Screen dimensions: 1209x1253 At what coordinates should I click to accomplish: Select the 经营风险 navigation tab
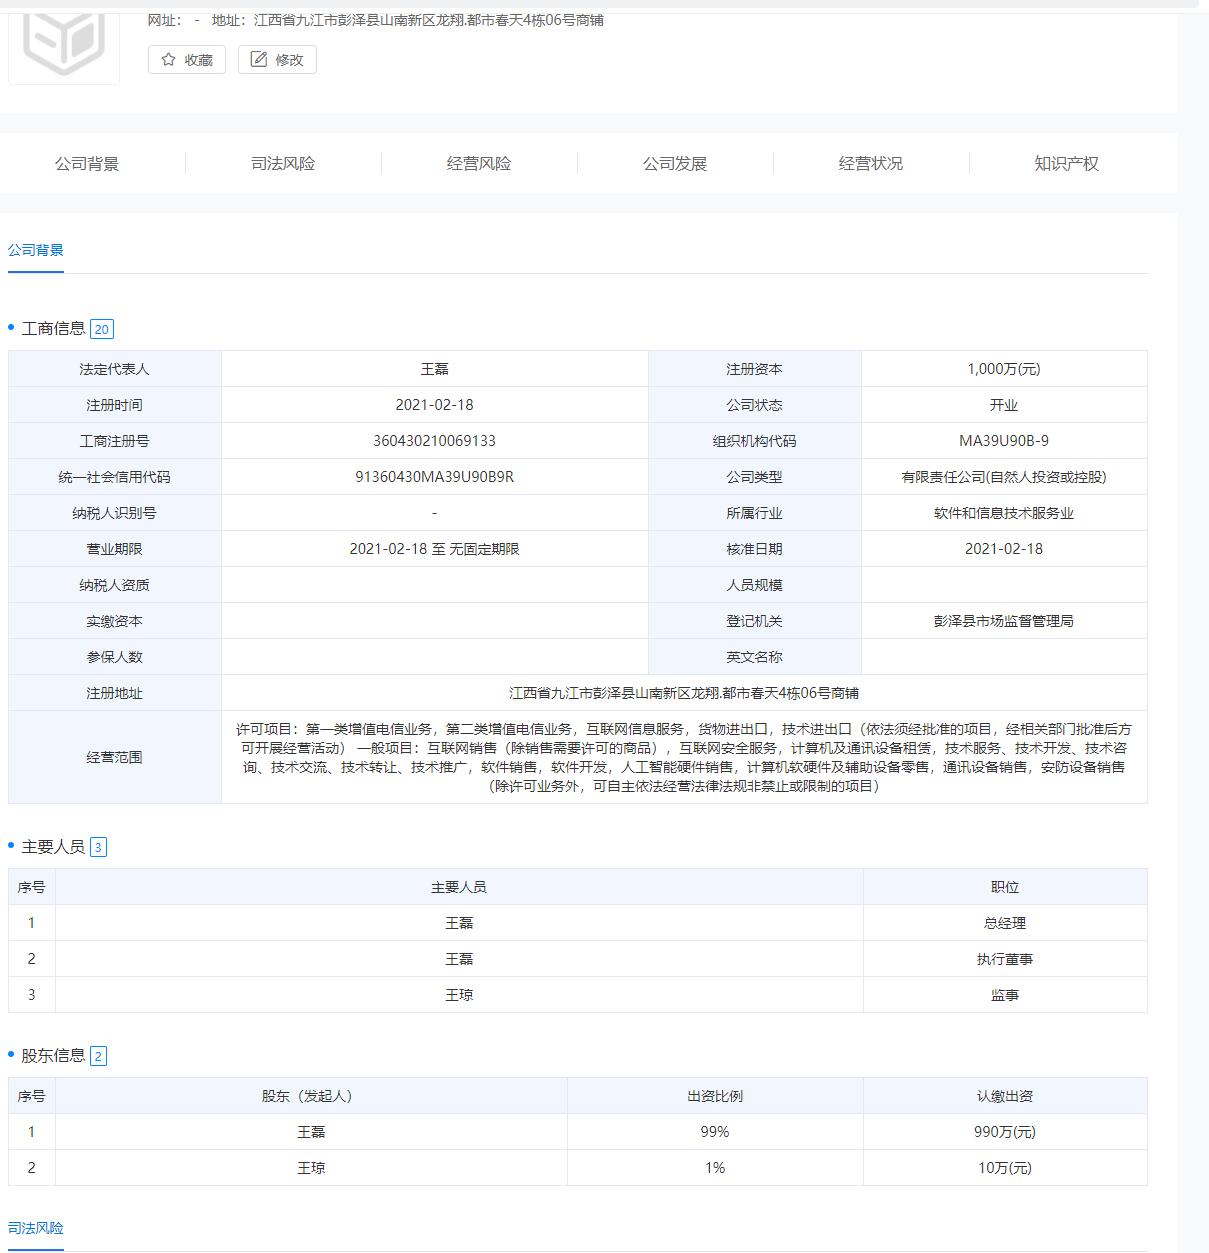pyautogui.click(x=479, y=164)
